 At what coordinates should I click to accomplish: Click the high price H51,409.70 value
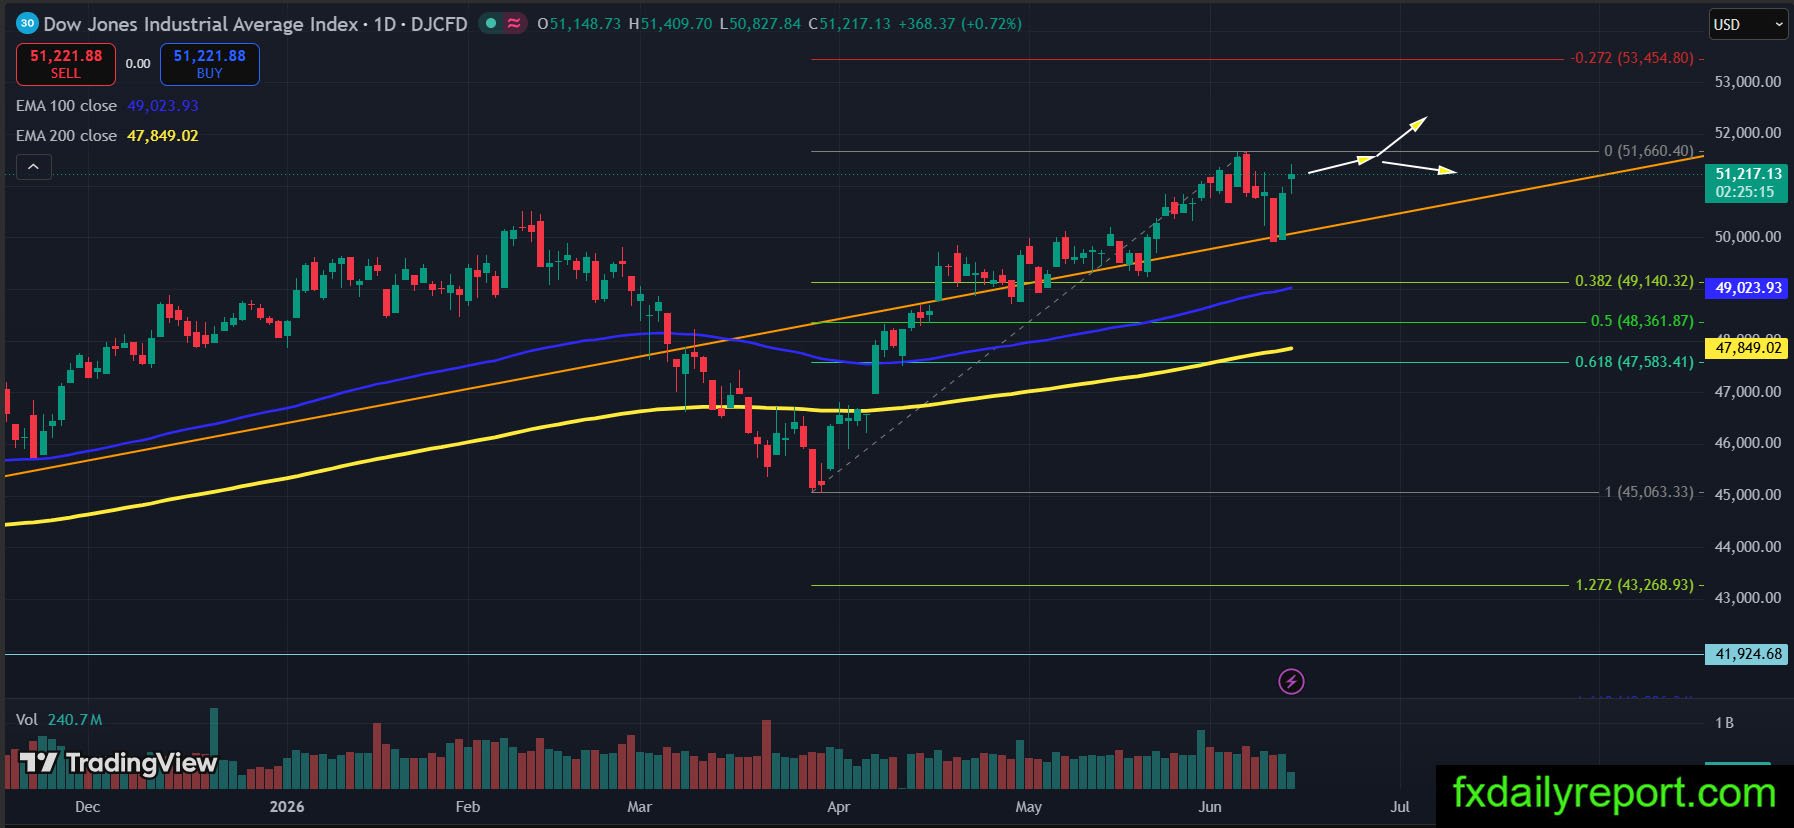pos(670,24)
